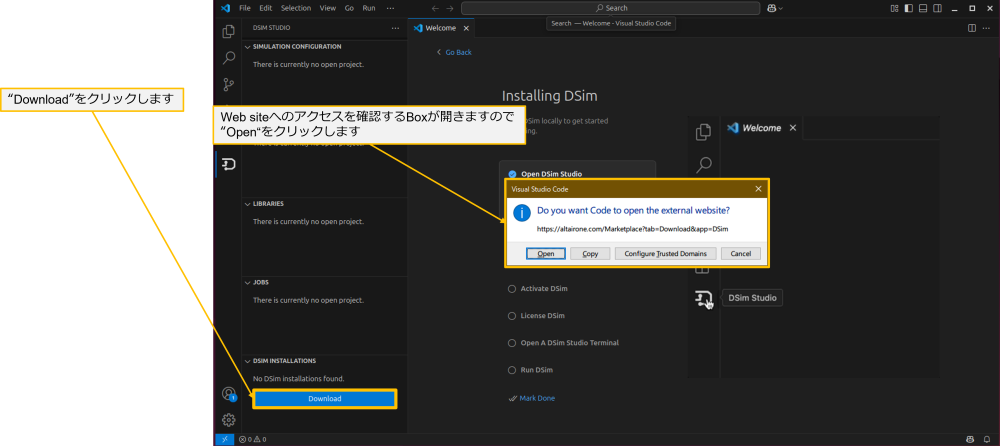The height and width of the screenshot is (446, 1000).
Task: Open the Source Control view
Action: [228, 85]
